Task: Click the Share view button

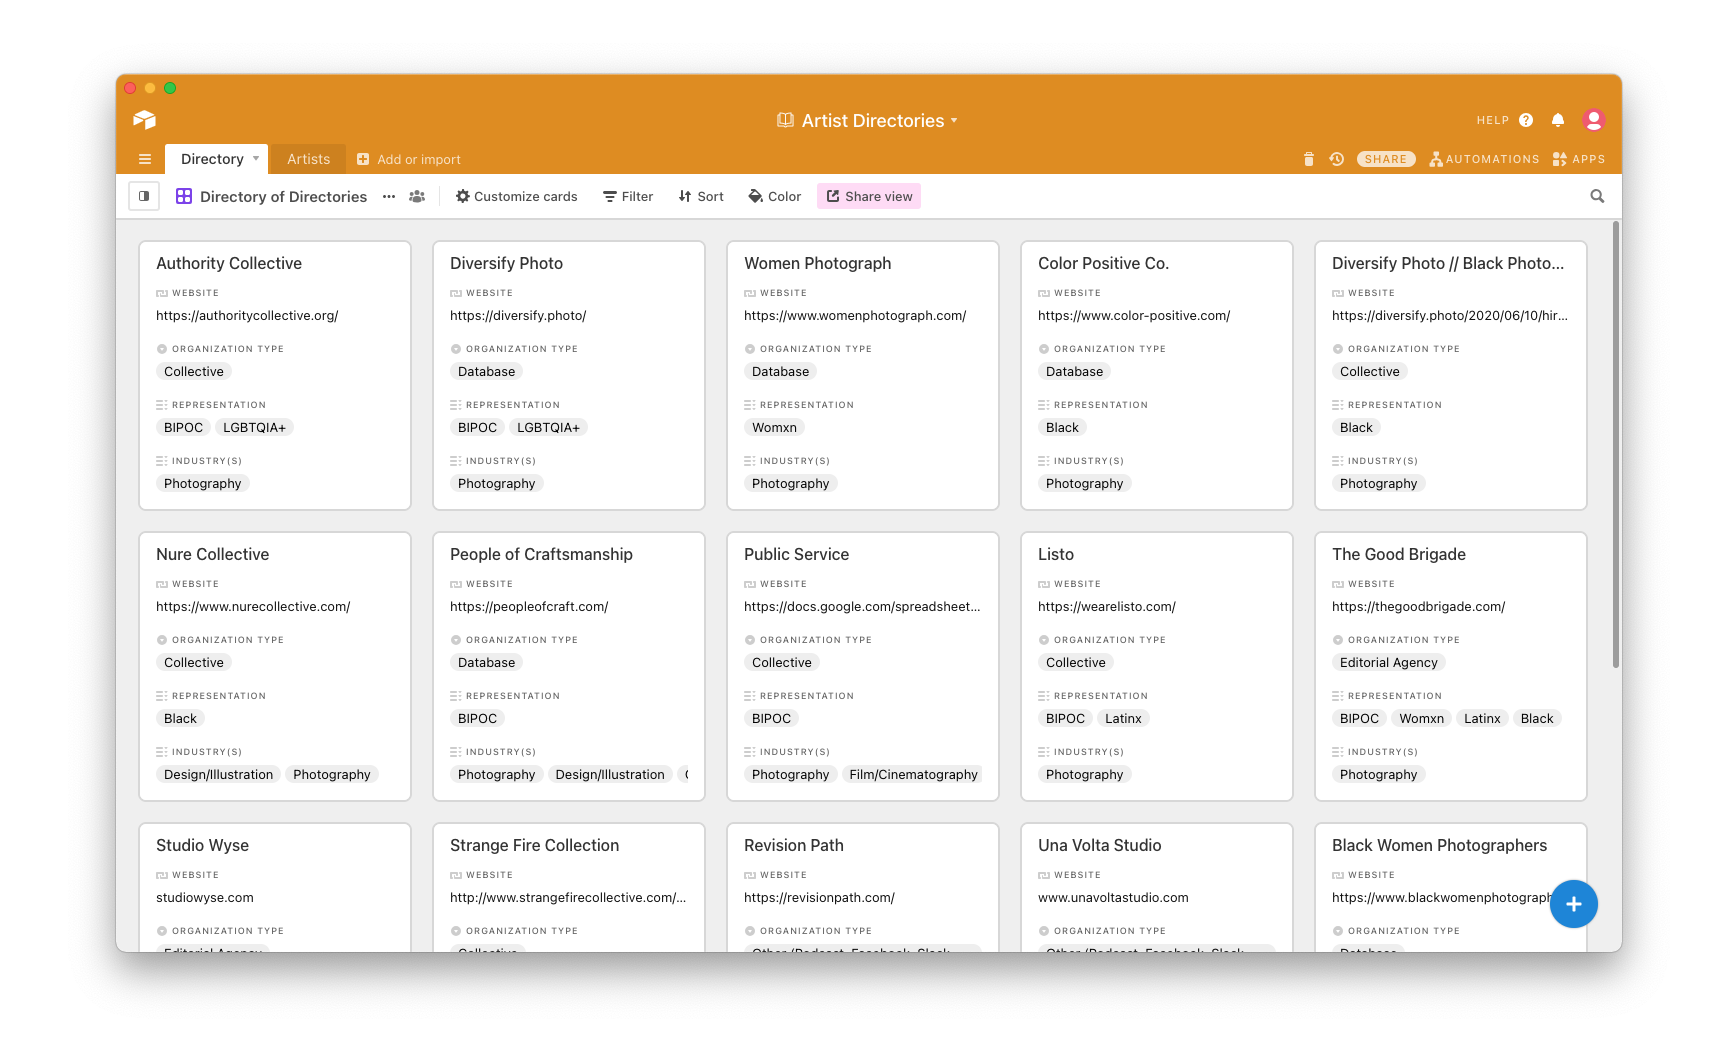Action: (869, 196)
